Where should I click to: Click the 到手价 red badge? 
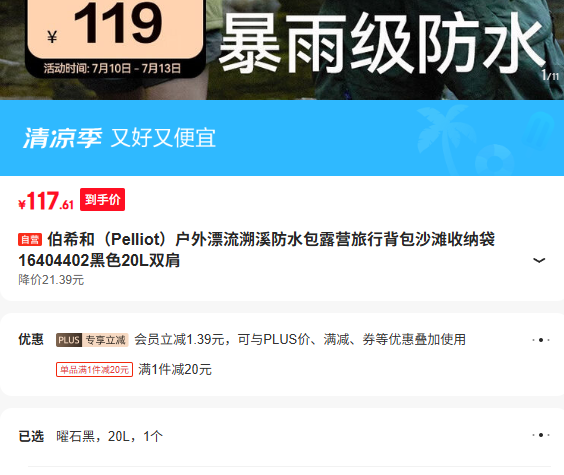(x=103, y=200)
